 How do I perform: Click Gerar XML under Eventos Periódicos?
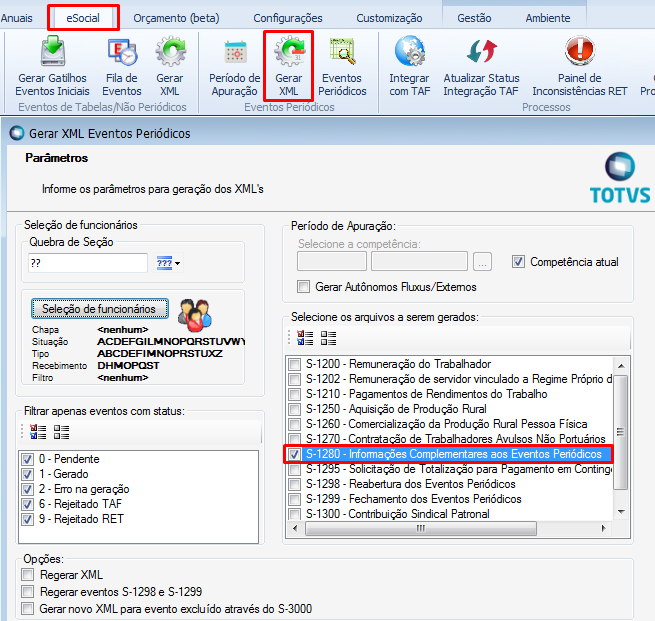tap(289, 66)
